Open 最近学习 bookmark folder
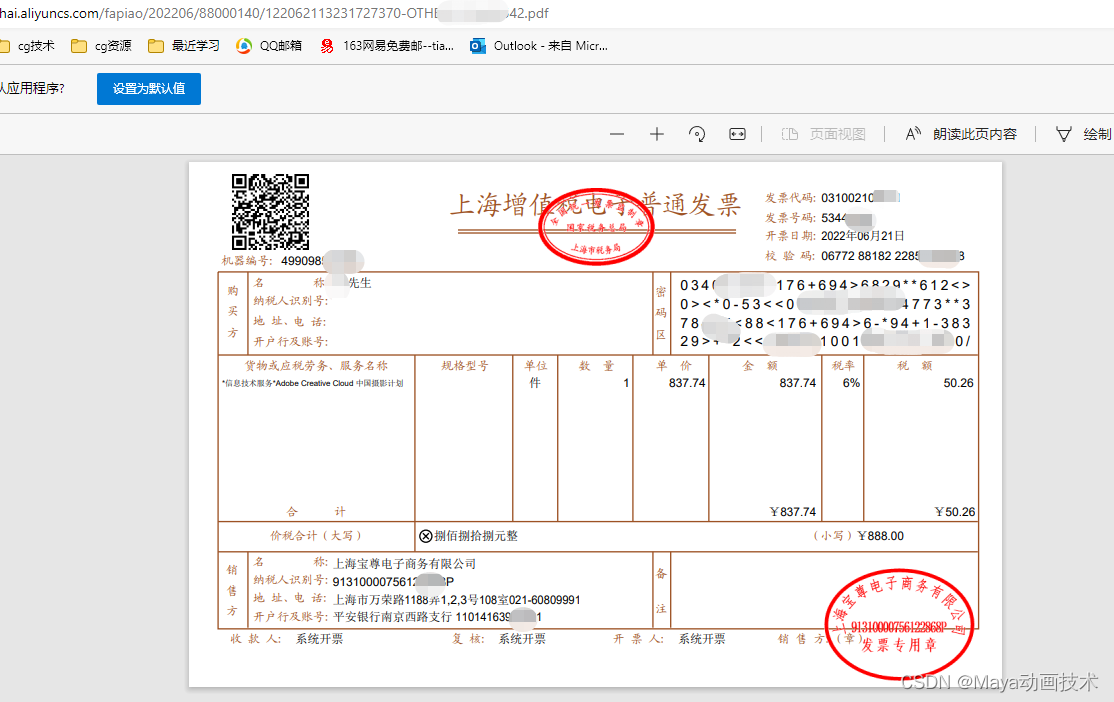This screenshot has width=1114, height=702. [184, 46]
